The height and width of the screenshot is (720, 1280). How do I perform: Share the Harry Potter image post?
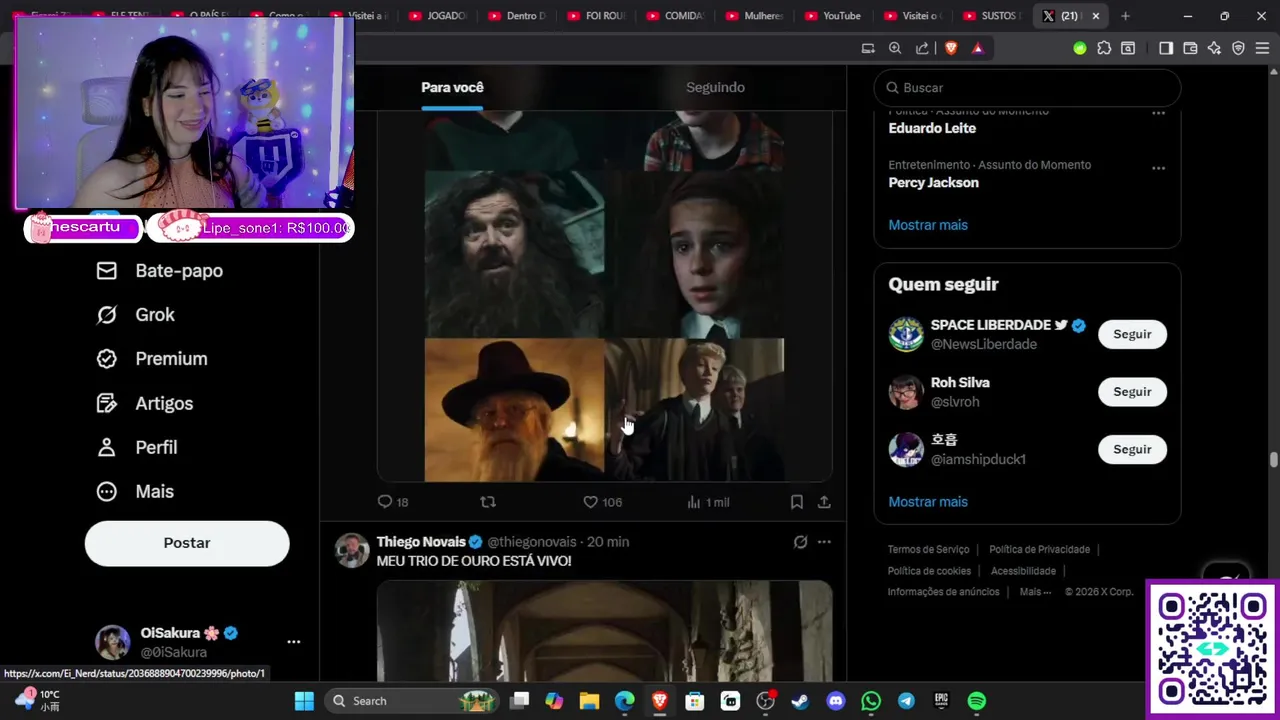click(x=824, y=502)
